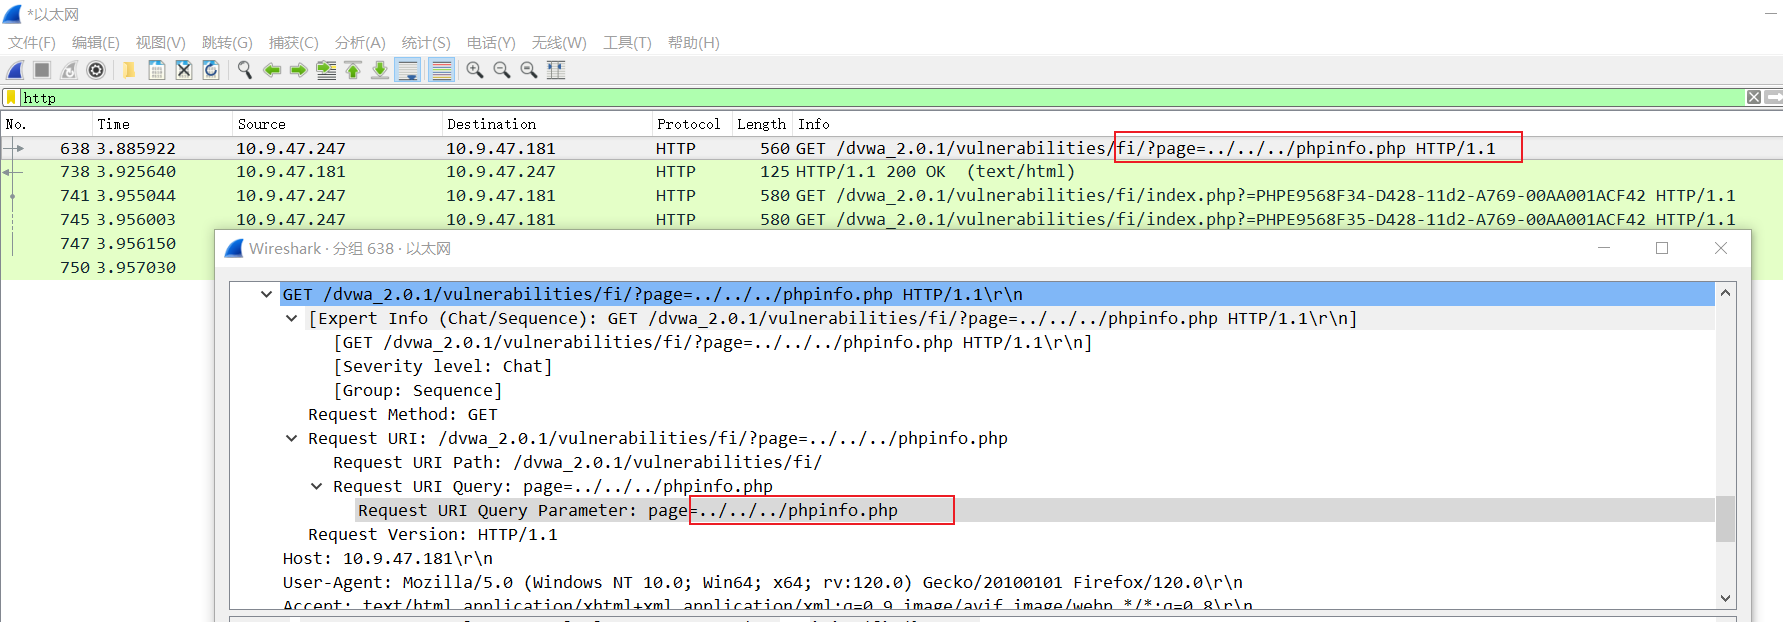Select packet 750 in the list
The height and width of the screenshot is (622, 1783).
tap(108, 268)
